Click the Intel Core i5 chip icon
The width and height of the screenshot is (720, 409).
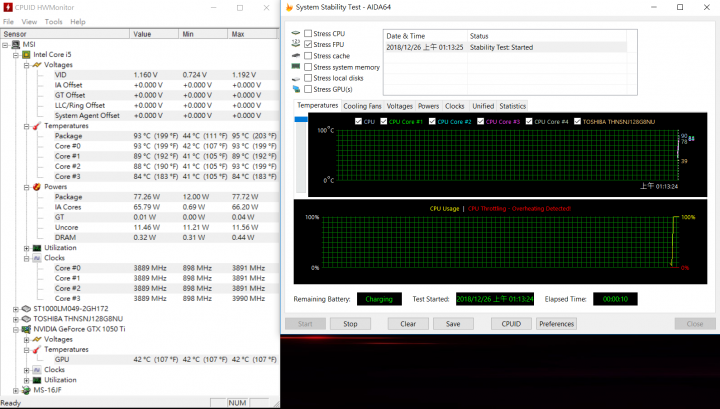tap(26, 55)
